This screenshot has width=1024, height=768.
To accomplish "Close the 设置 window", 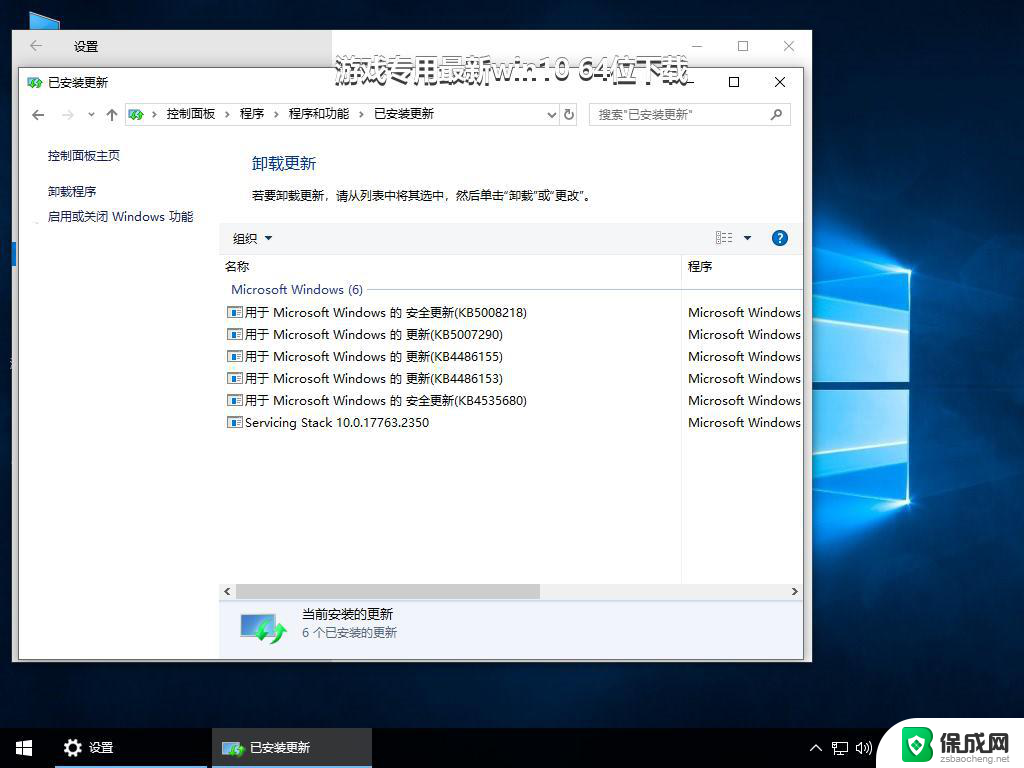I will point(789,46).
